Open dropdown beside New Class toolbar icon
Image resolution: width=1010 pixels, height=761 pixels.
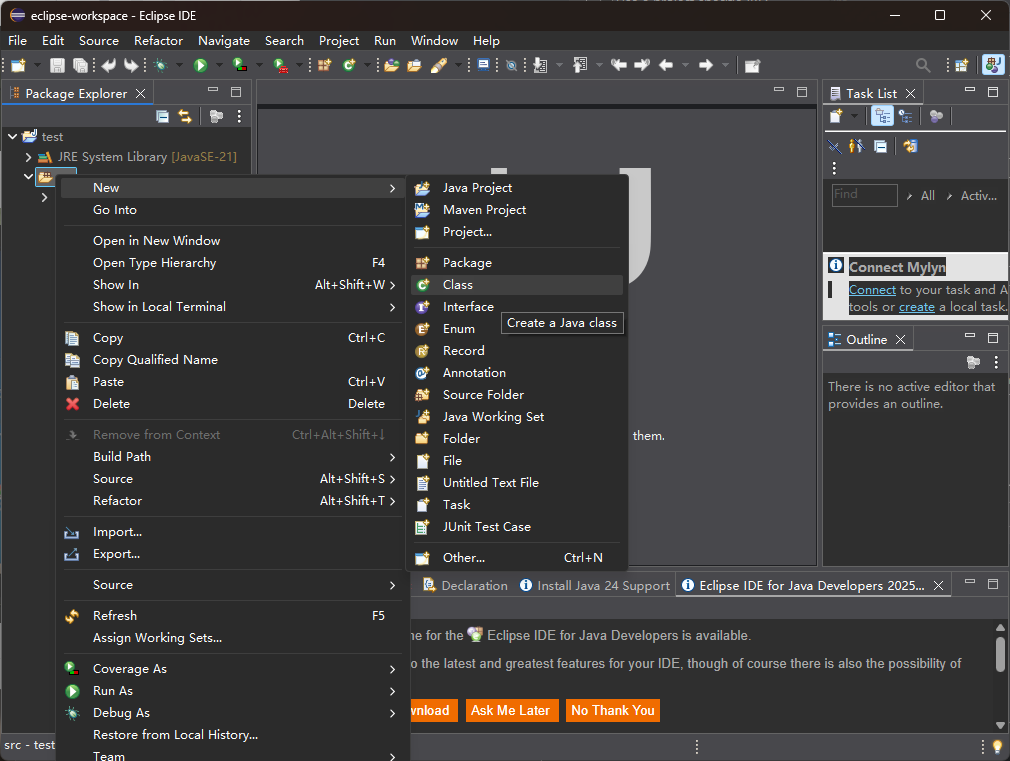[367, 65]
